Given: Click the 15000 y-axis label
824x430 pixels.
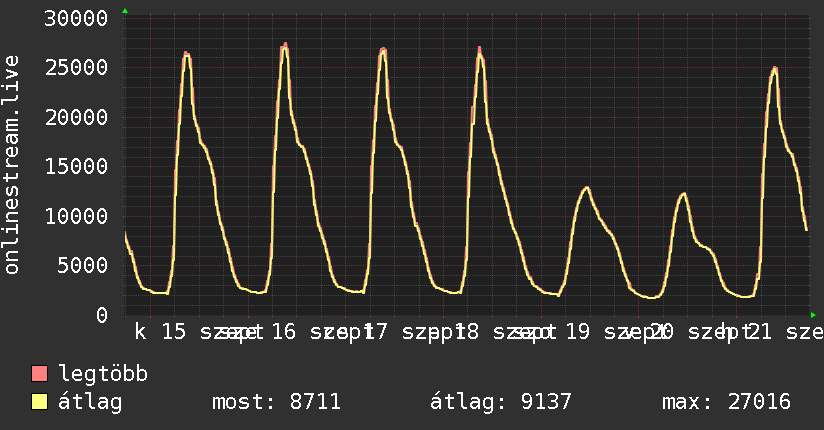Looking at the screenshot, I should tap(76, 167).
